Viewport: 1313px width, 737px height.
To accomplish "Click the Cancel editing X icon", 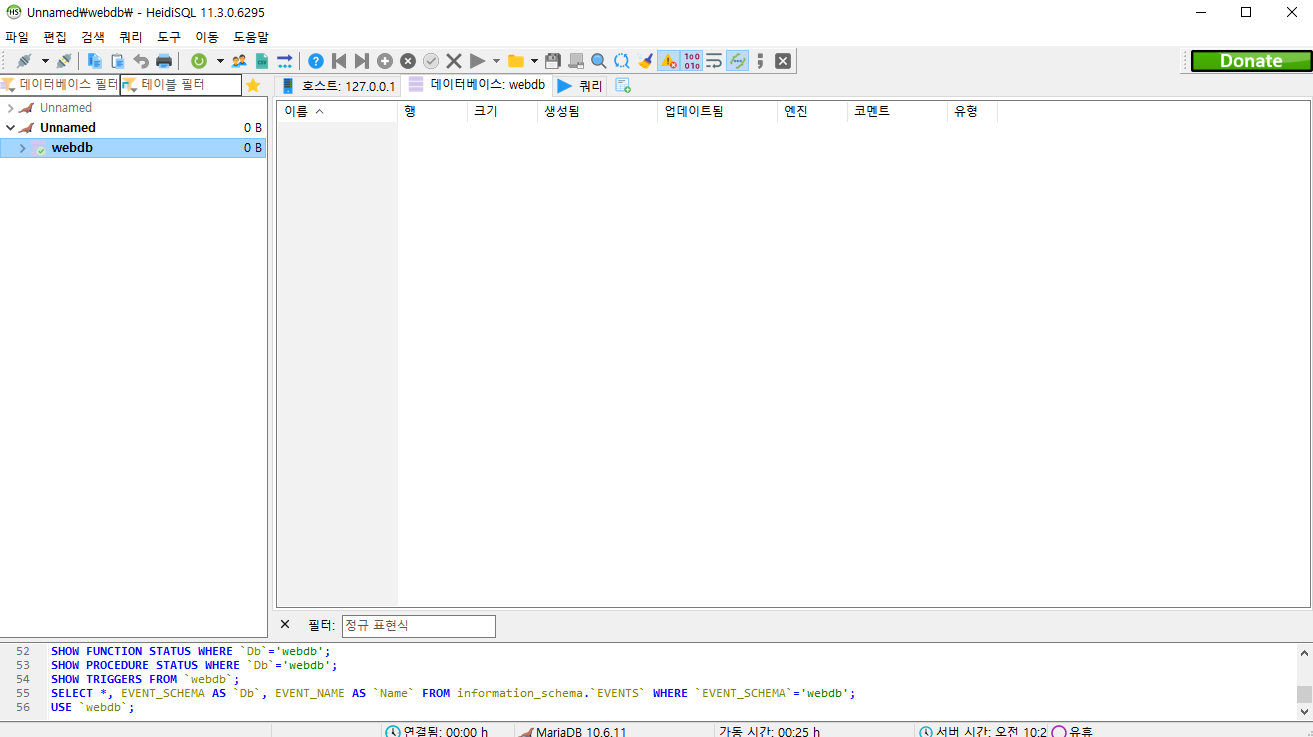I will tap(454, 61).
